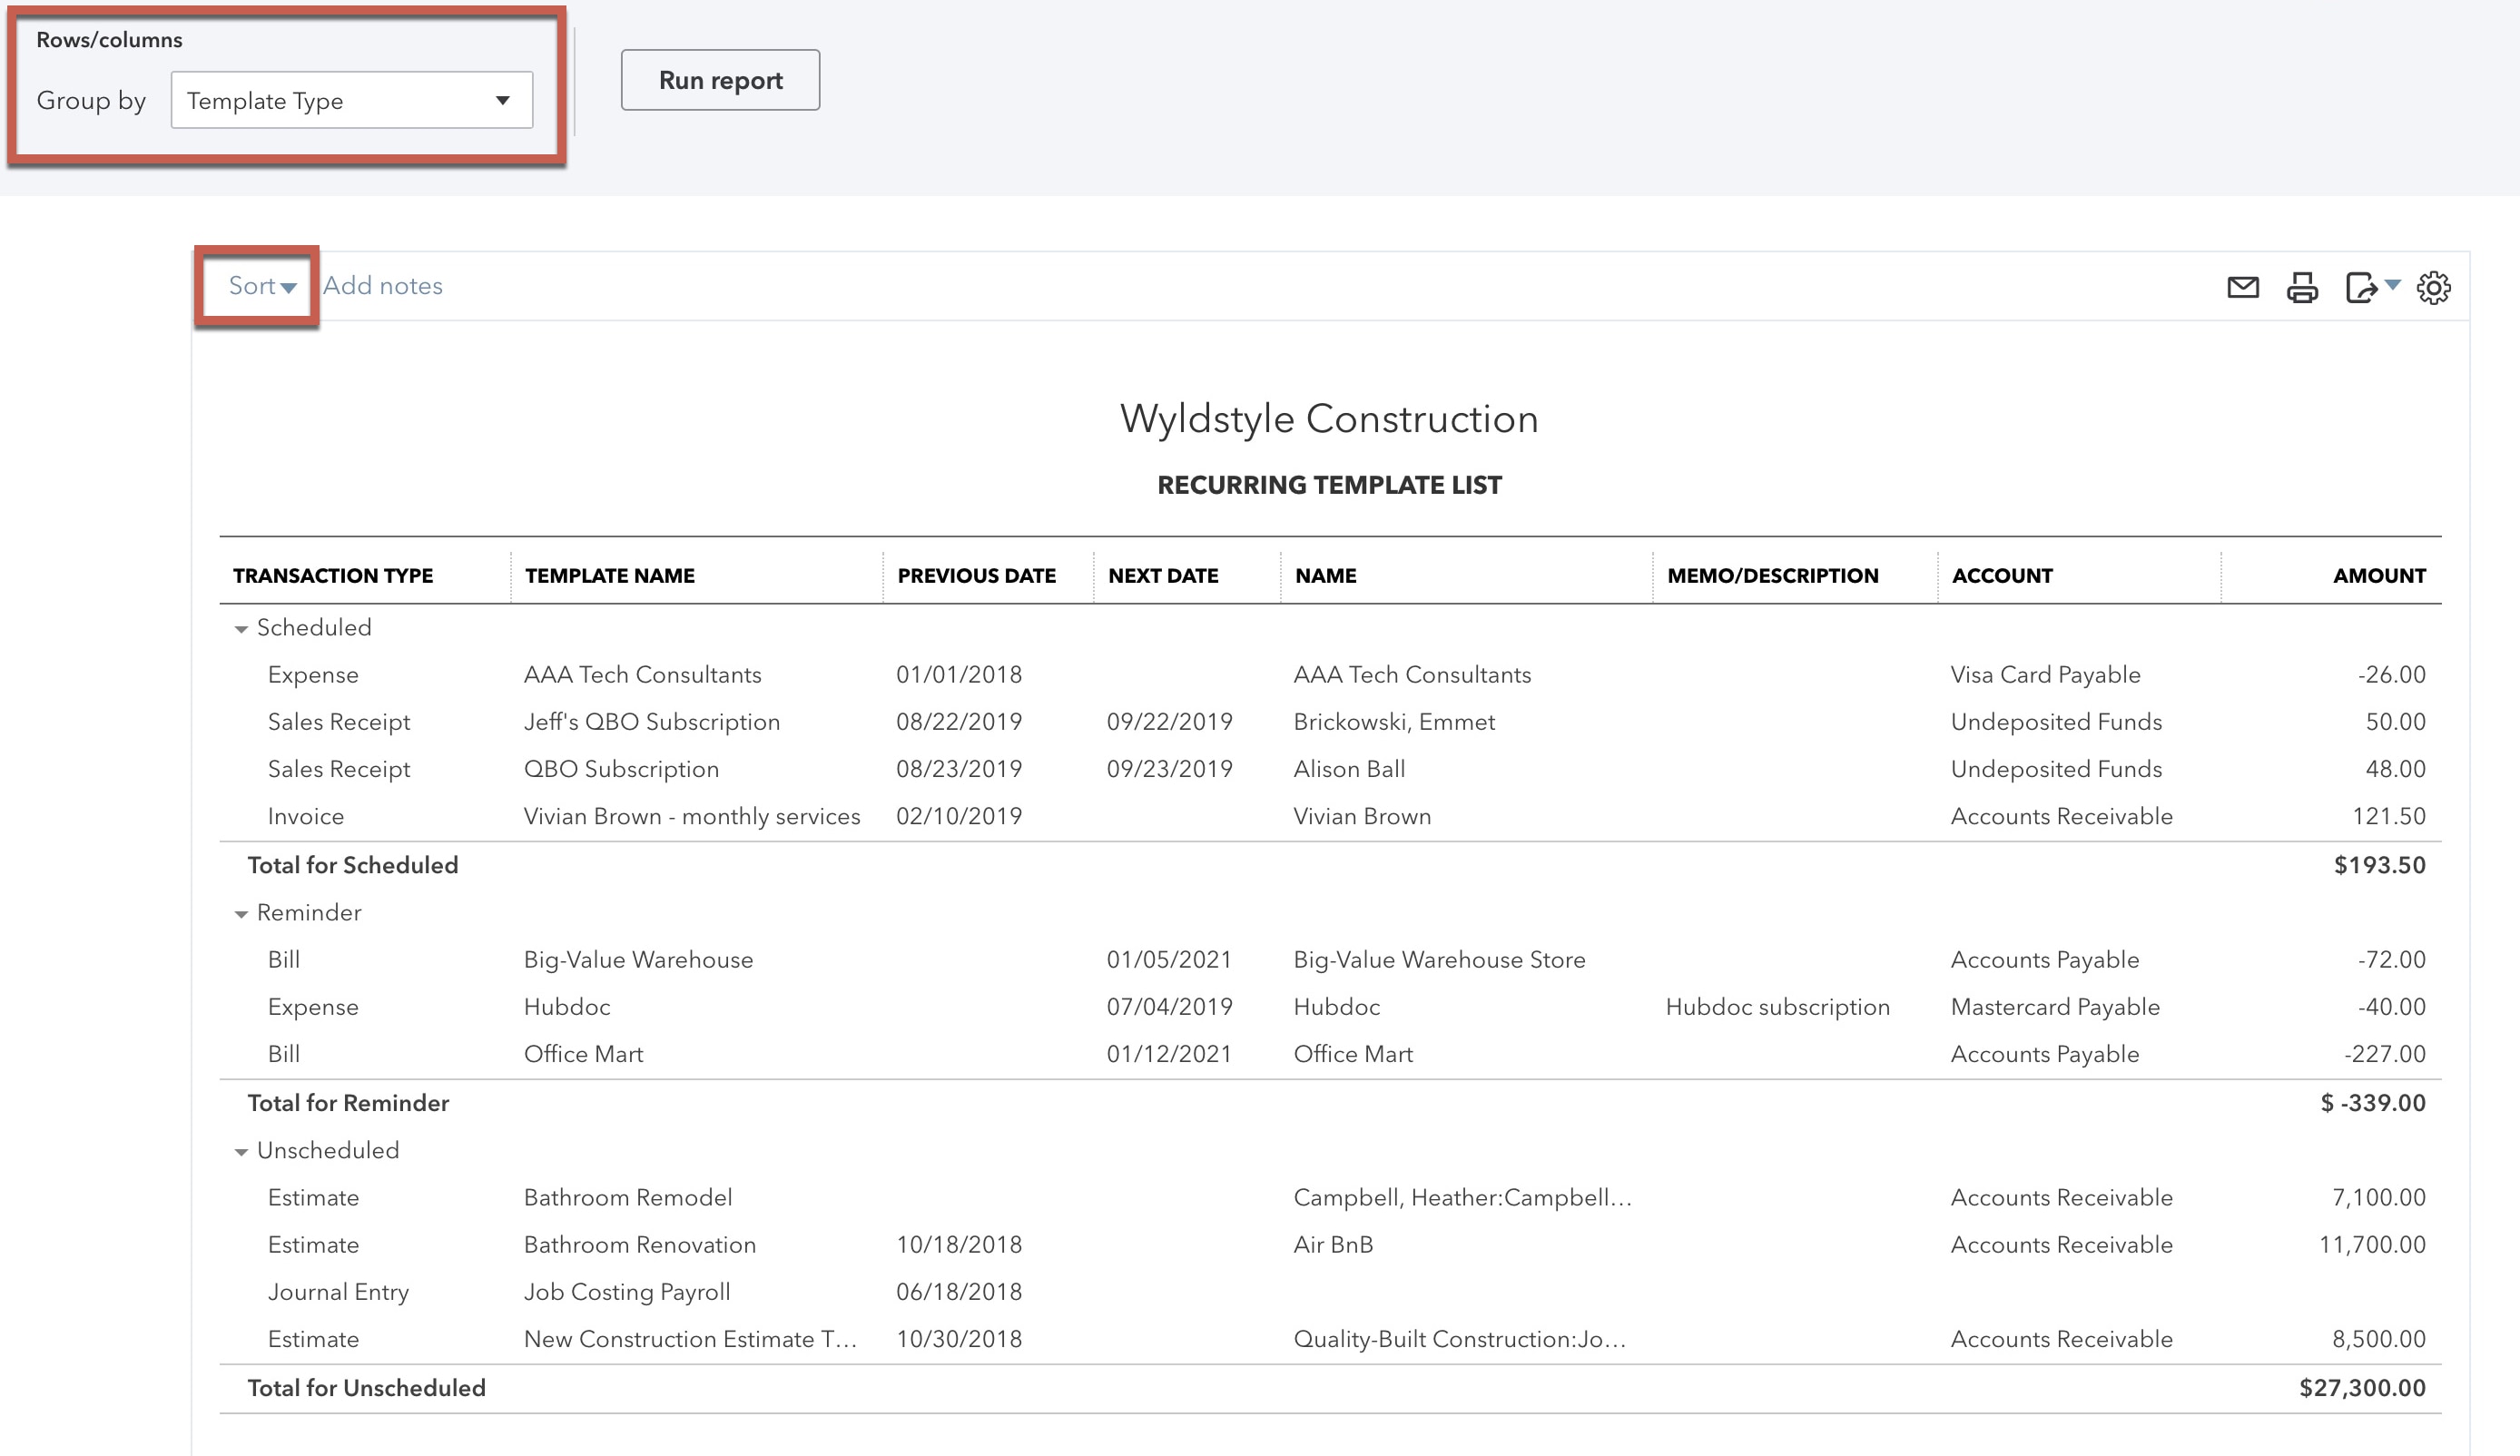Image resolution: width=2520 pixels, height=1456 pixels.
Task: Open the Group by Template Type dropdown
Action: (x=351, y=100)
